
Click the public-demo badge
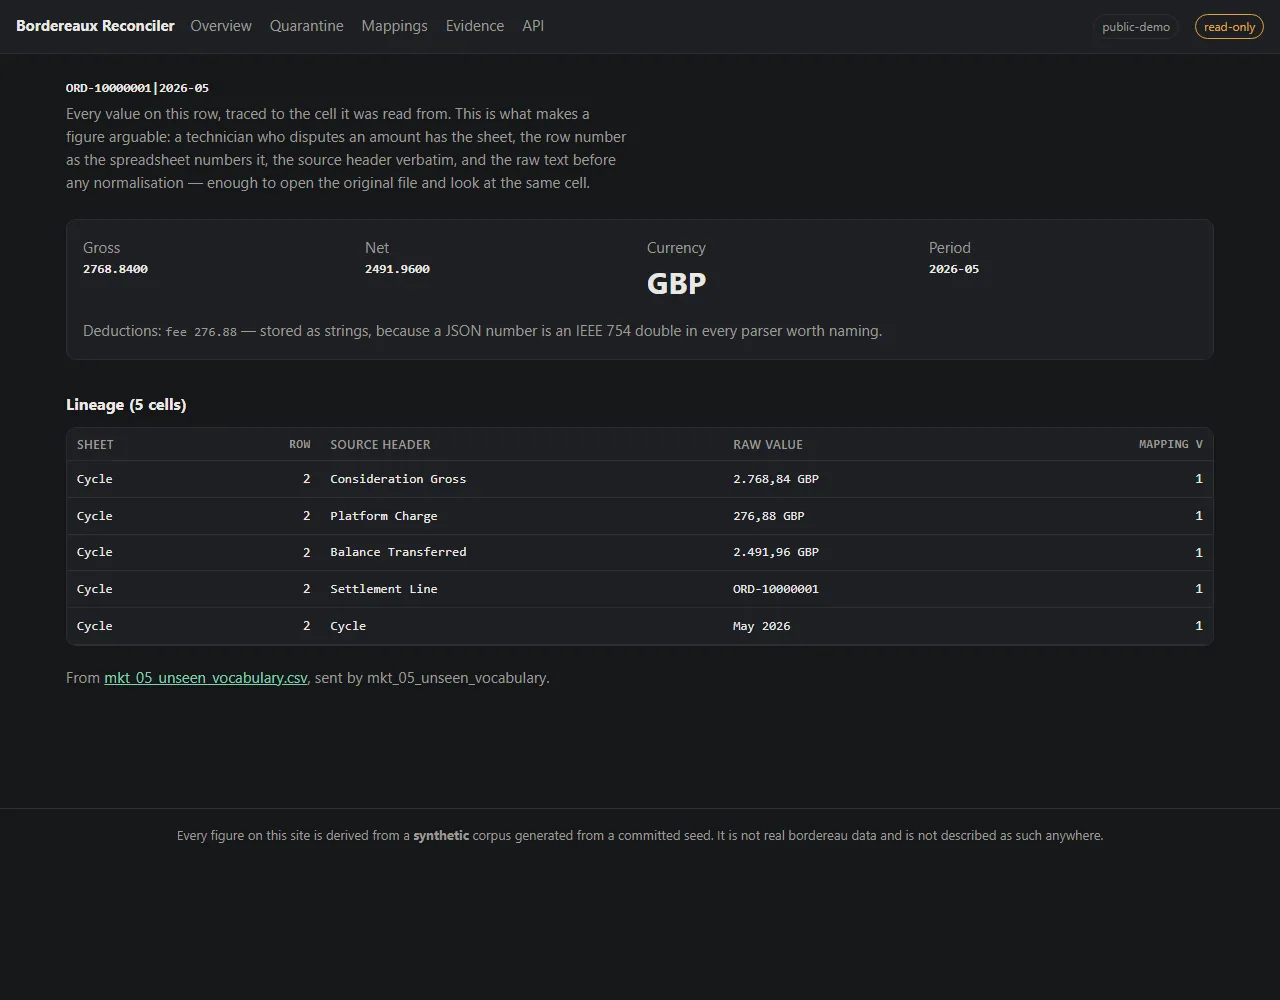[x=1136, y=27]
